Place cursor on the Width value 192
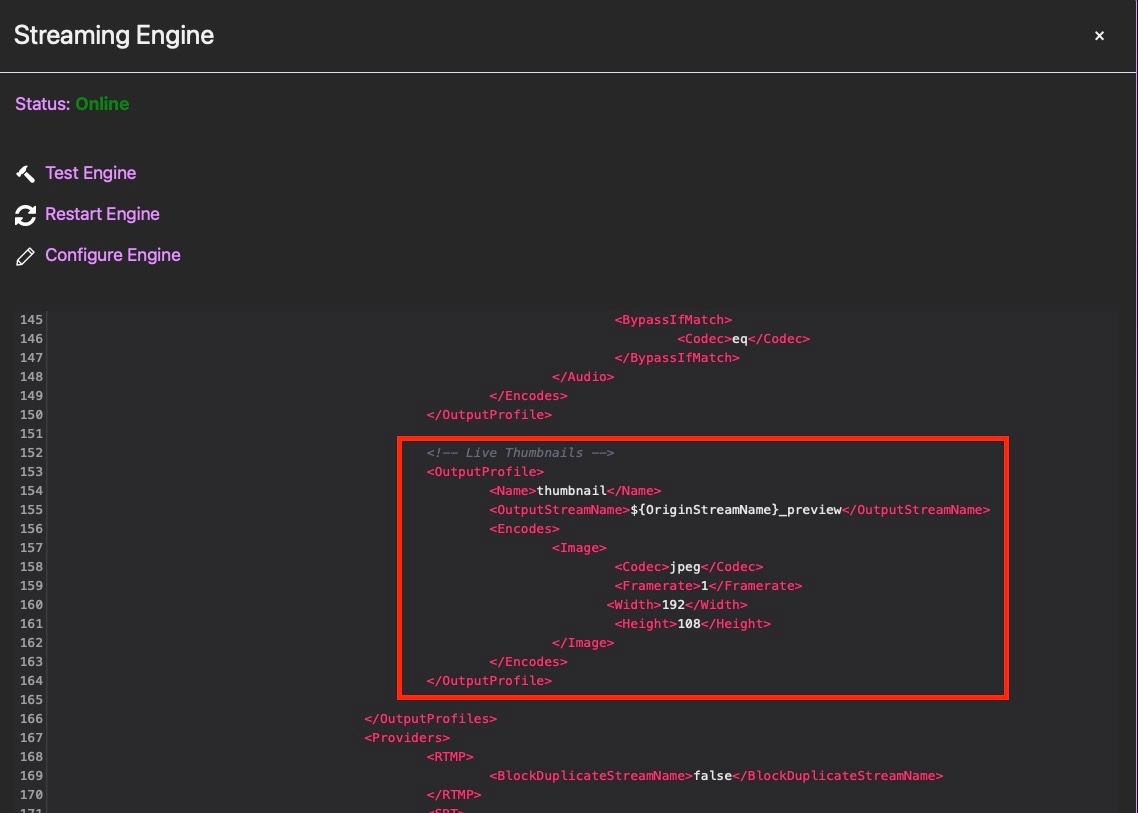This screenshot has height=813, width=1138. [x=674, y=605]
